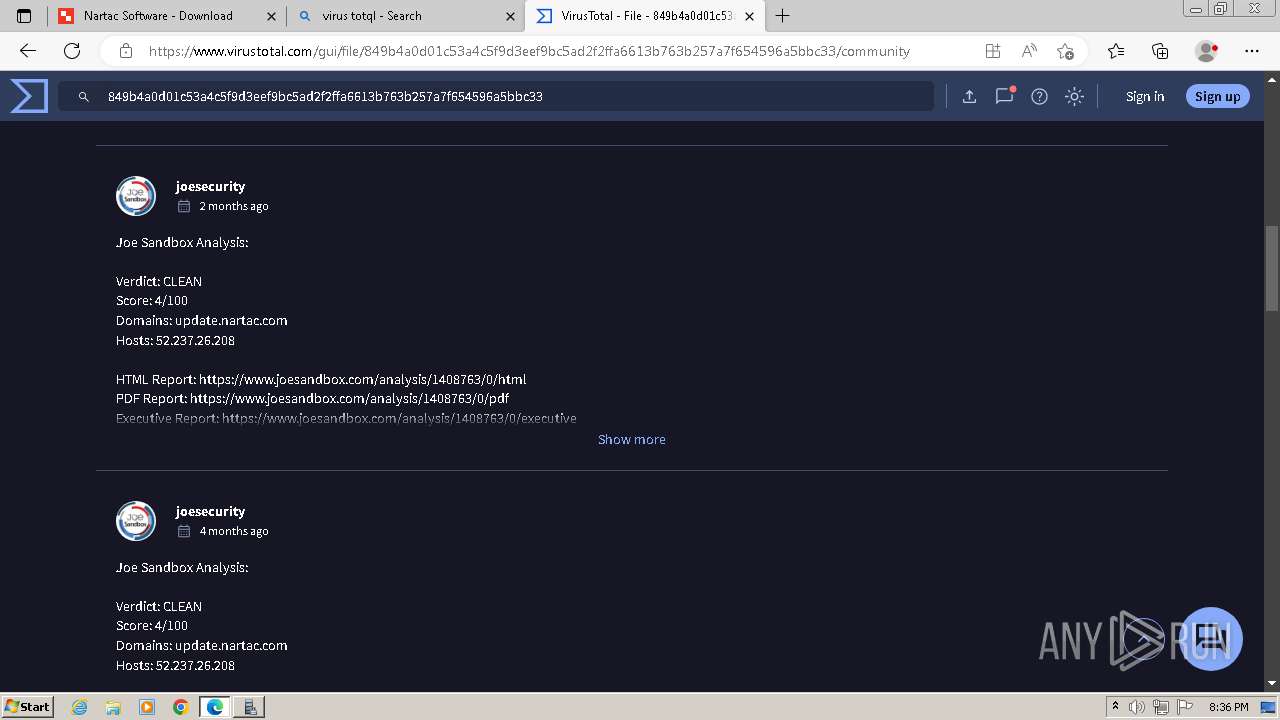Image resolution: width=1280 pixels, height=720 pixels.
Task: Open the VirusTotal logo home link
Action: click(x=29, y=96)
